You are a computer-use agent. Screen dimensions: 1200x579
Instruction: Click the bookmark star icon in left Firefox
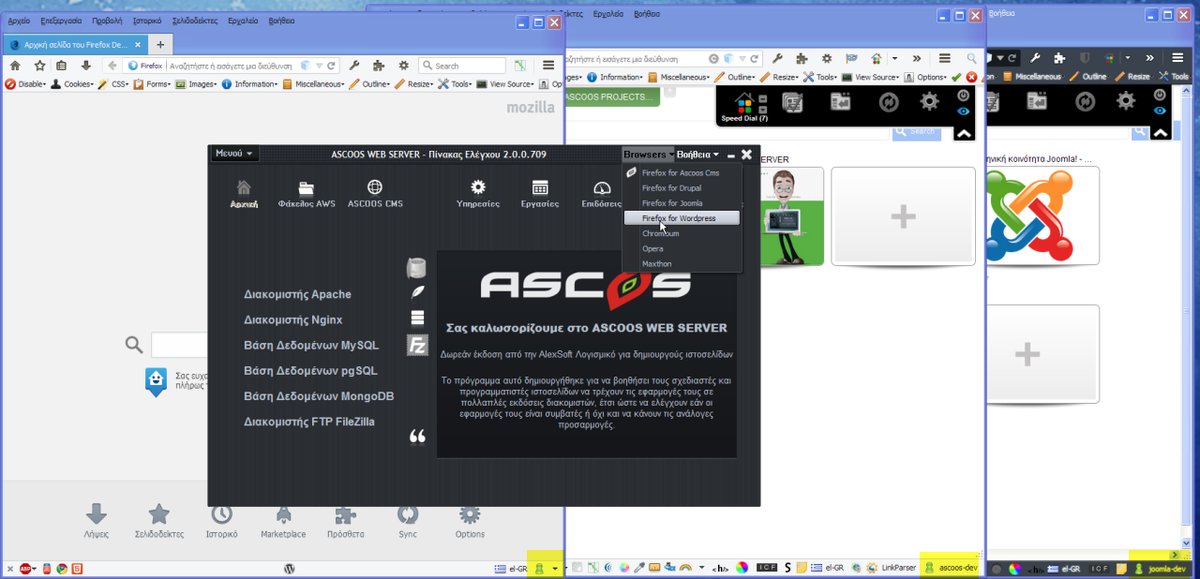(39, 65)
